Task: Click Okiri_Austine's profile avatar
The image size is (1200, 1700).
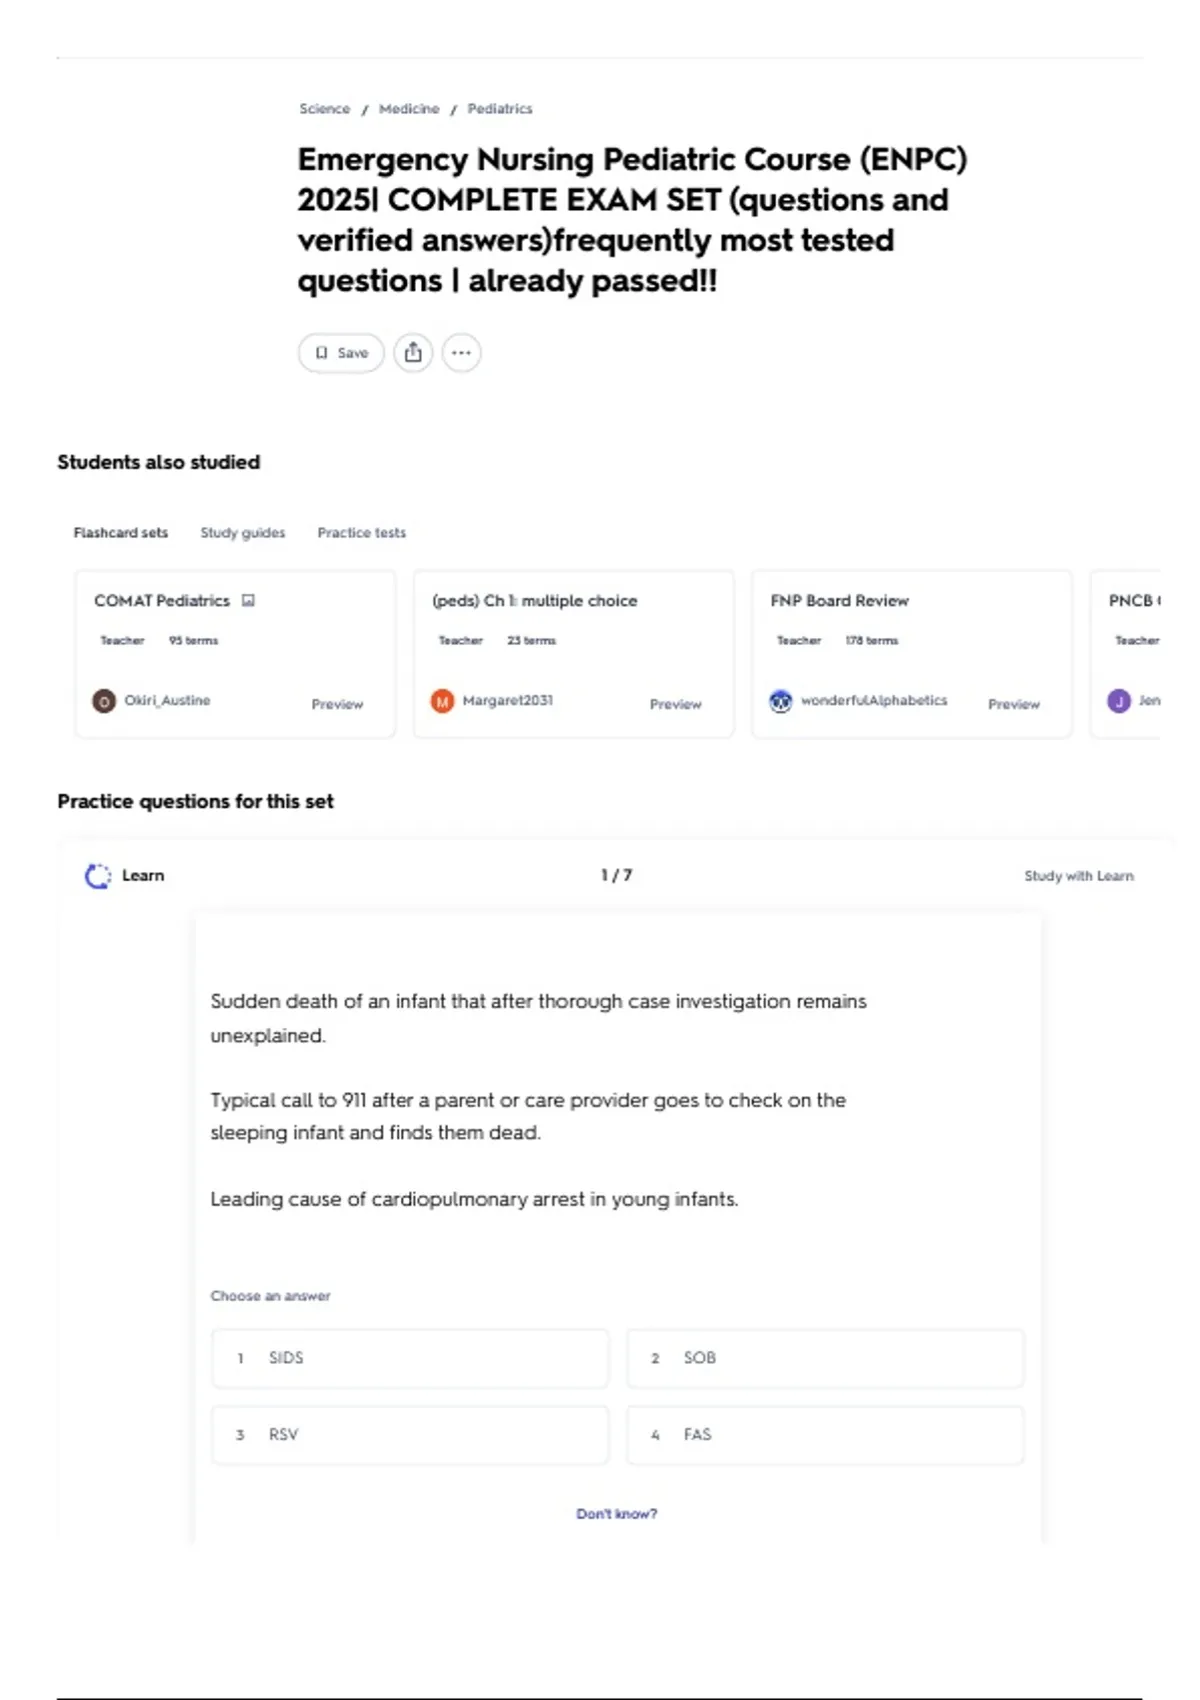Action: tap(104, 701)
